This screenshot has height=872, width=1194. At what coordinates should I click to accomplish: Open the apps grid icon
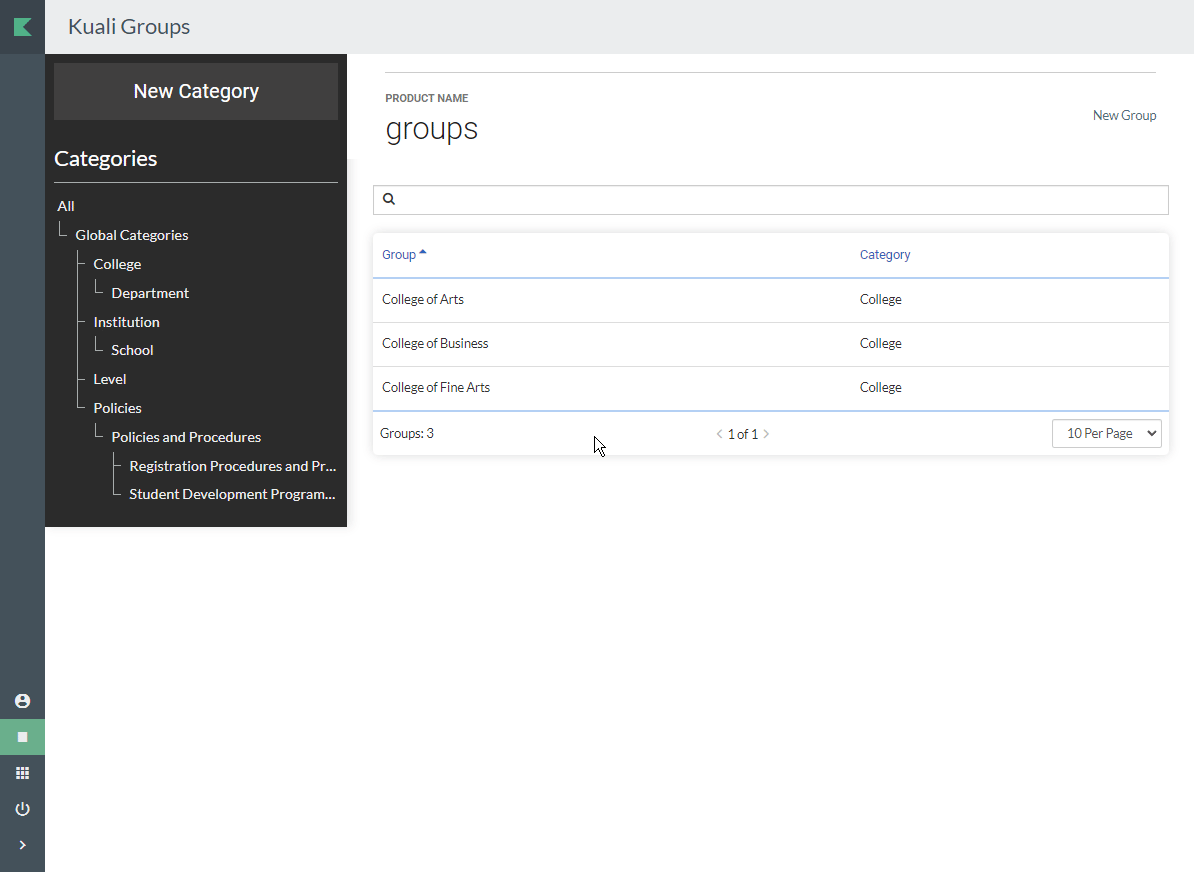(x=22, y=773)
